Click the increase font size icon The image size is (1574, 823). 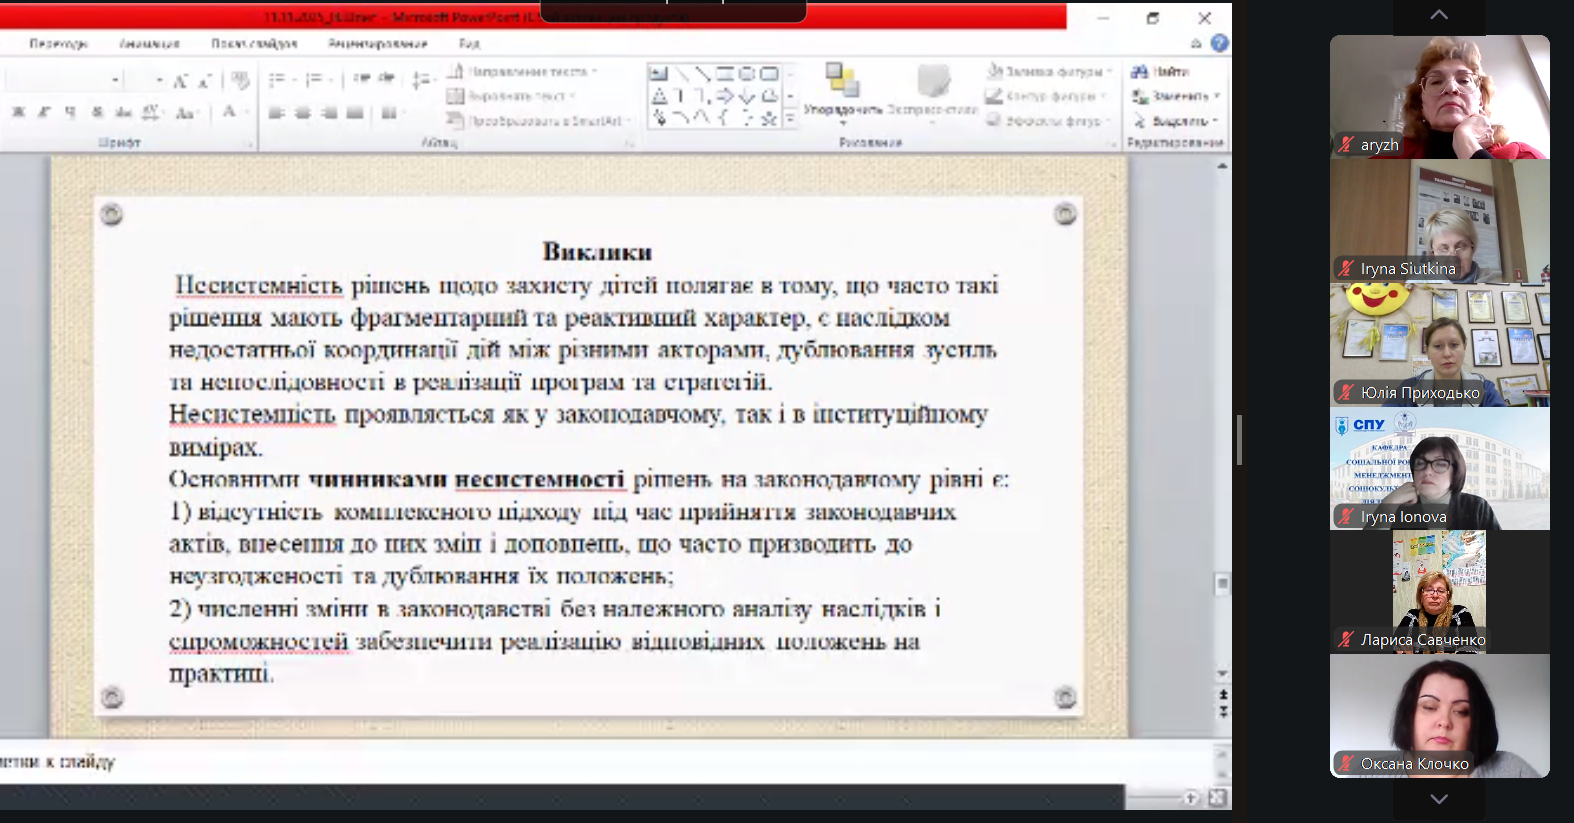(180, 81)
